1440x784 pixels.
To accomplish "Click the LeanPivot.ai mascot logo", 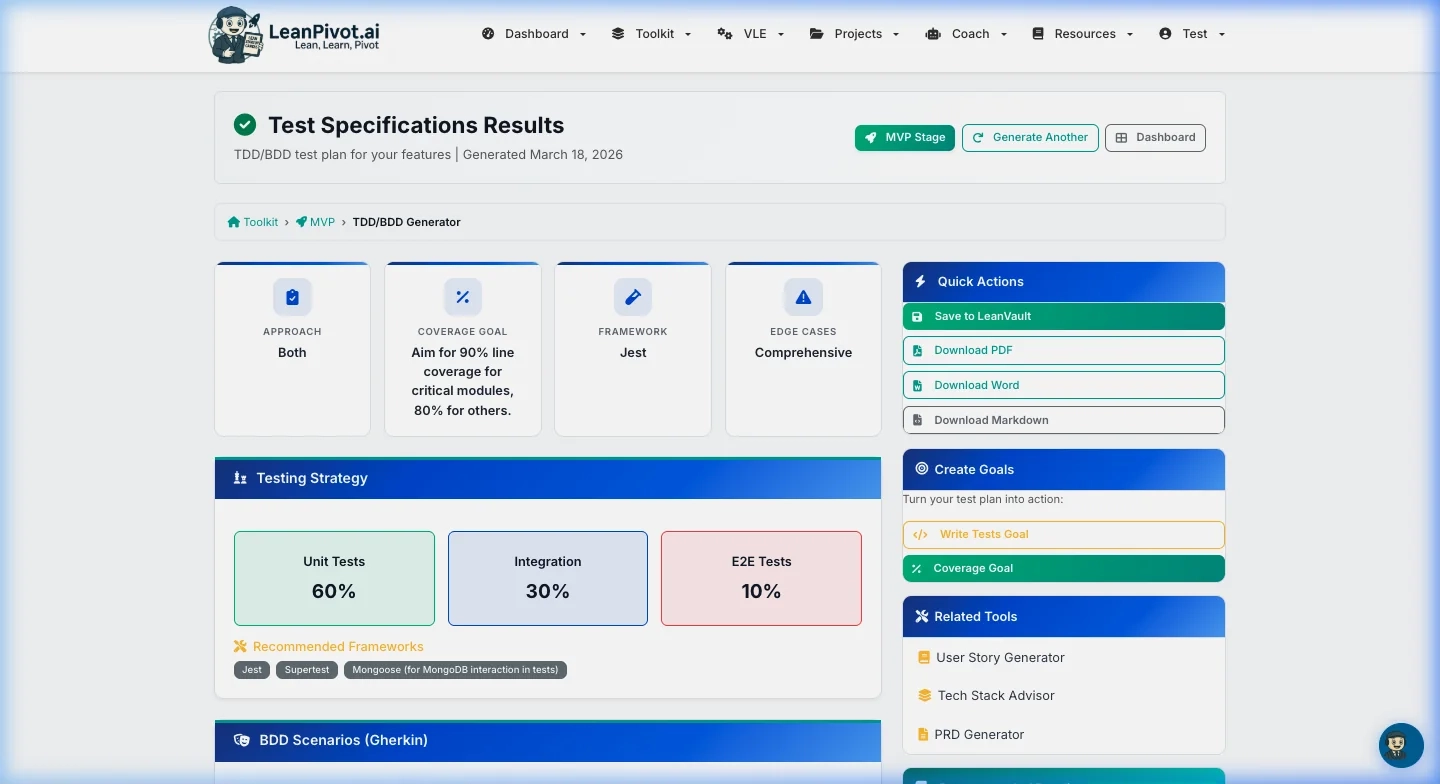I will (235, 33).
